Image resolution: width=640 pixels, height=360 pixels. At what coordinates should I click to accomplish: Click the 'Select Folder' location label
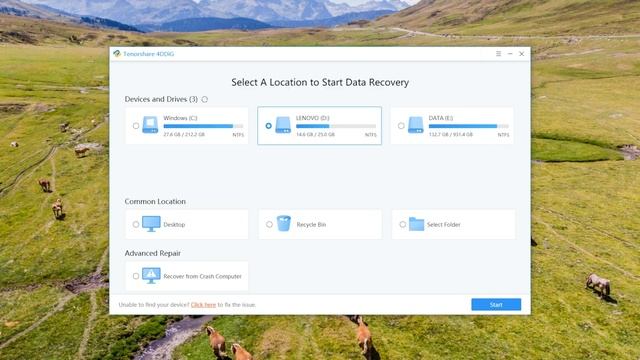coord(444,224)
